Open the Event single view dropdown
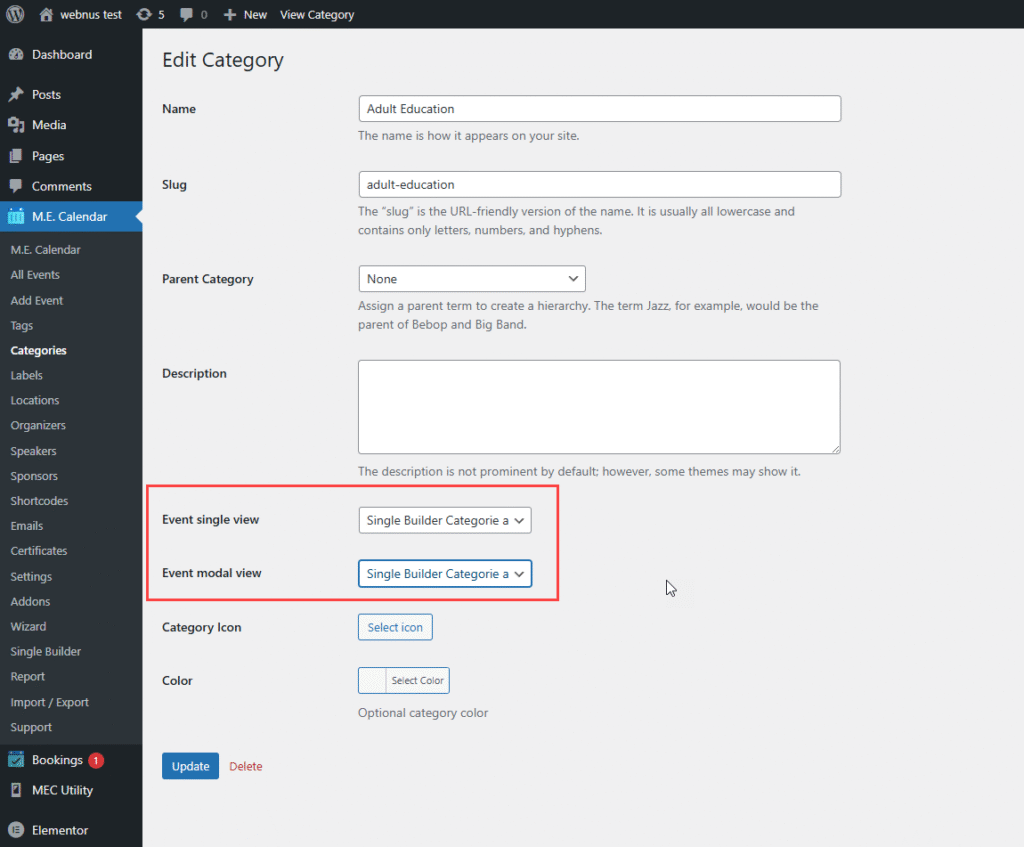Image resolution: width=1024 pixels, height=847 pixels. click(444, 520)
